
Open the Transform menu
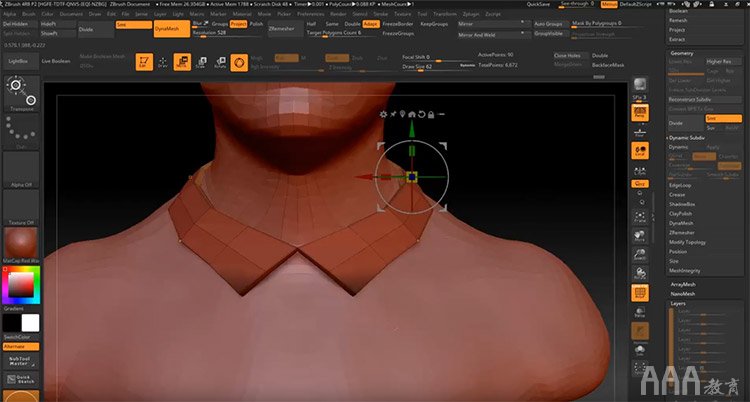[x=445, y=14]
